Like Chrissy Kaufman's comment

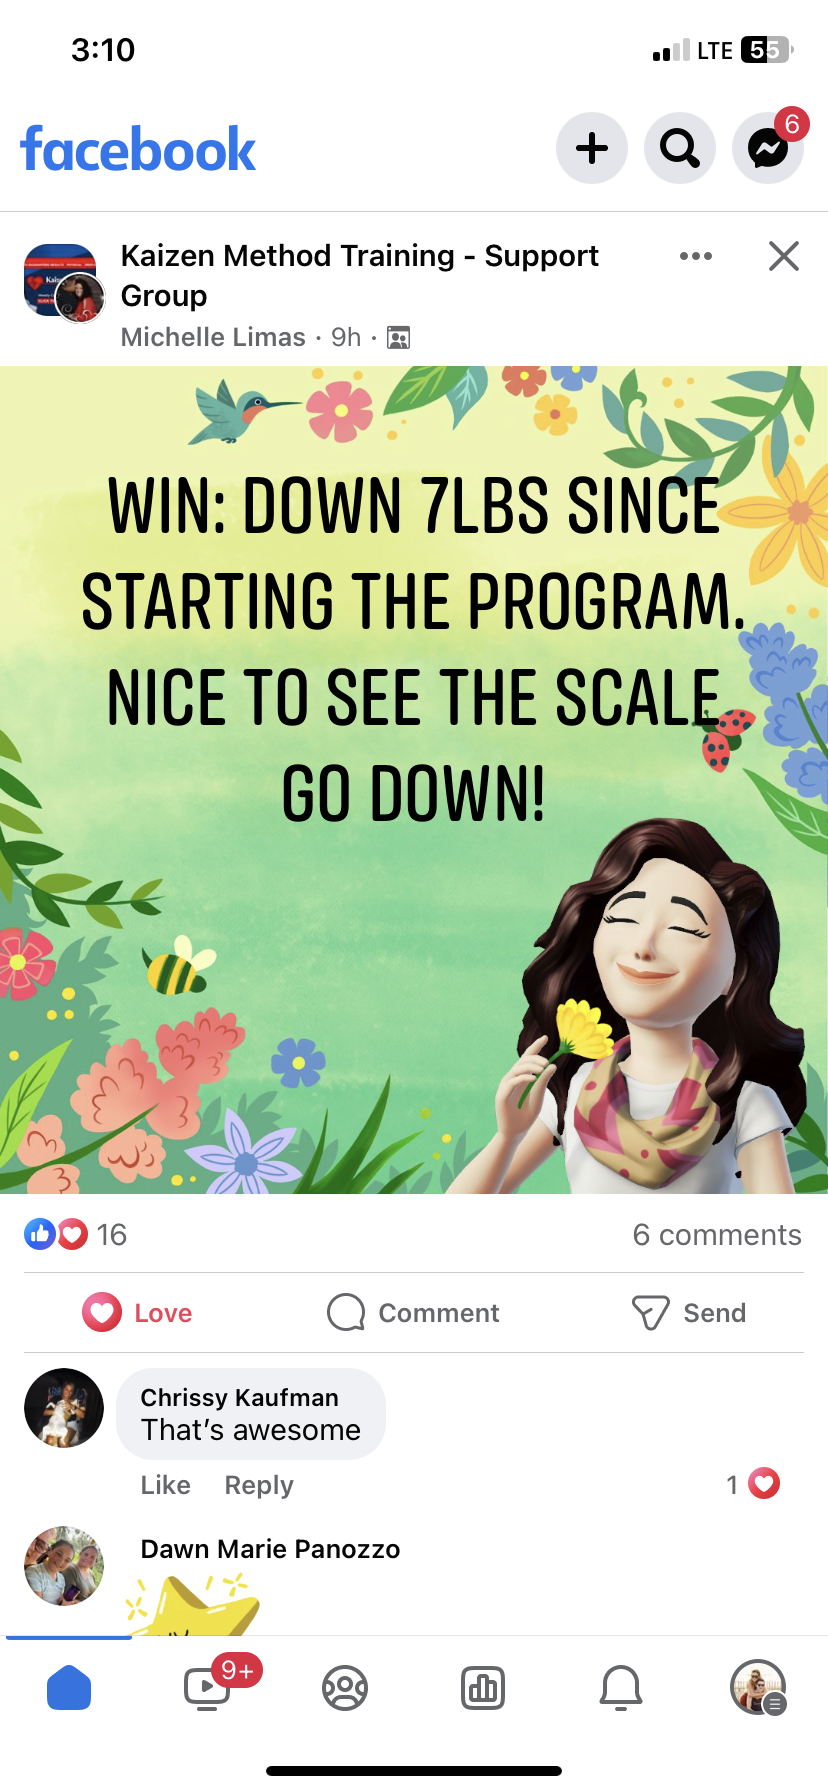coord(165,1485)
